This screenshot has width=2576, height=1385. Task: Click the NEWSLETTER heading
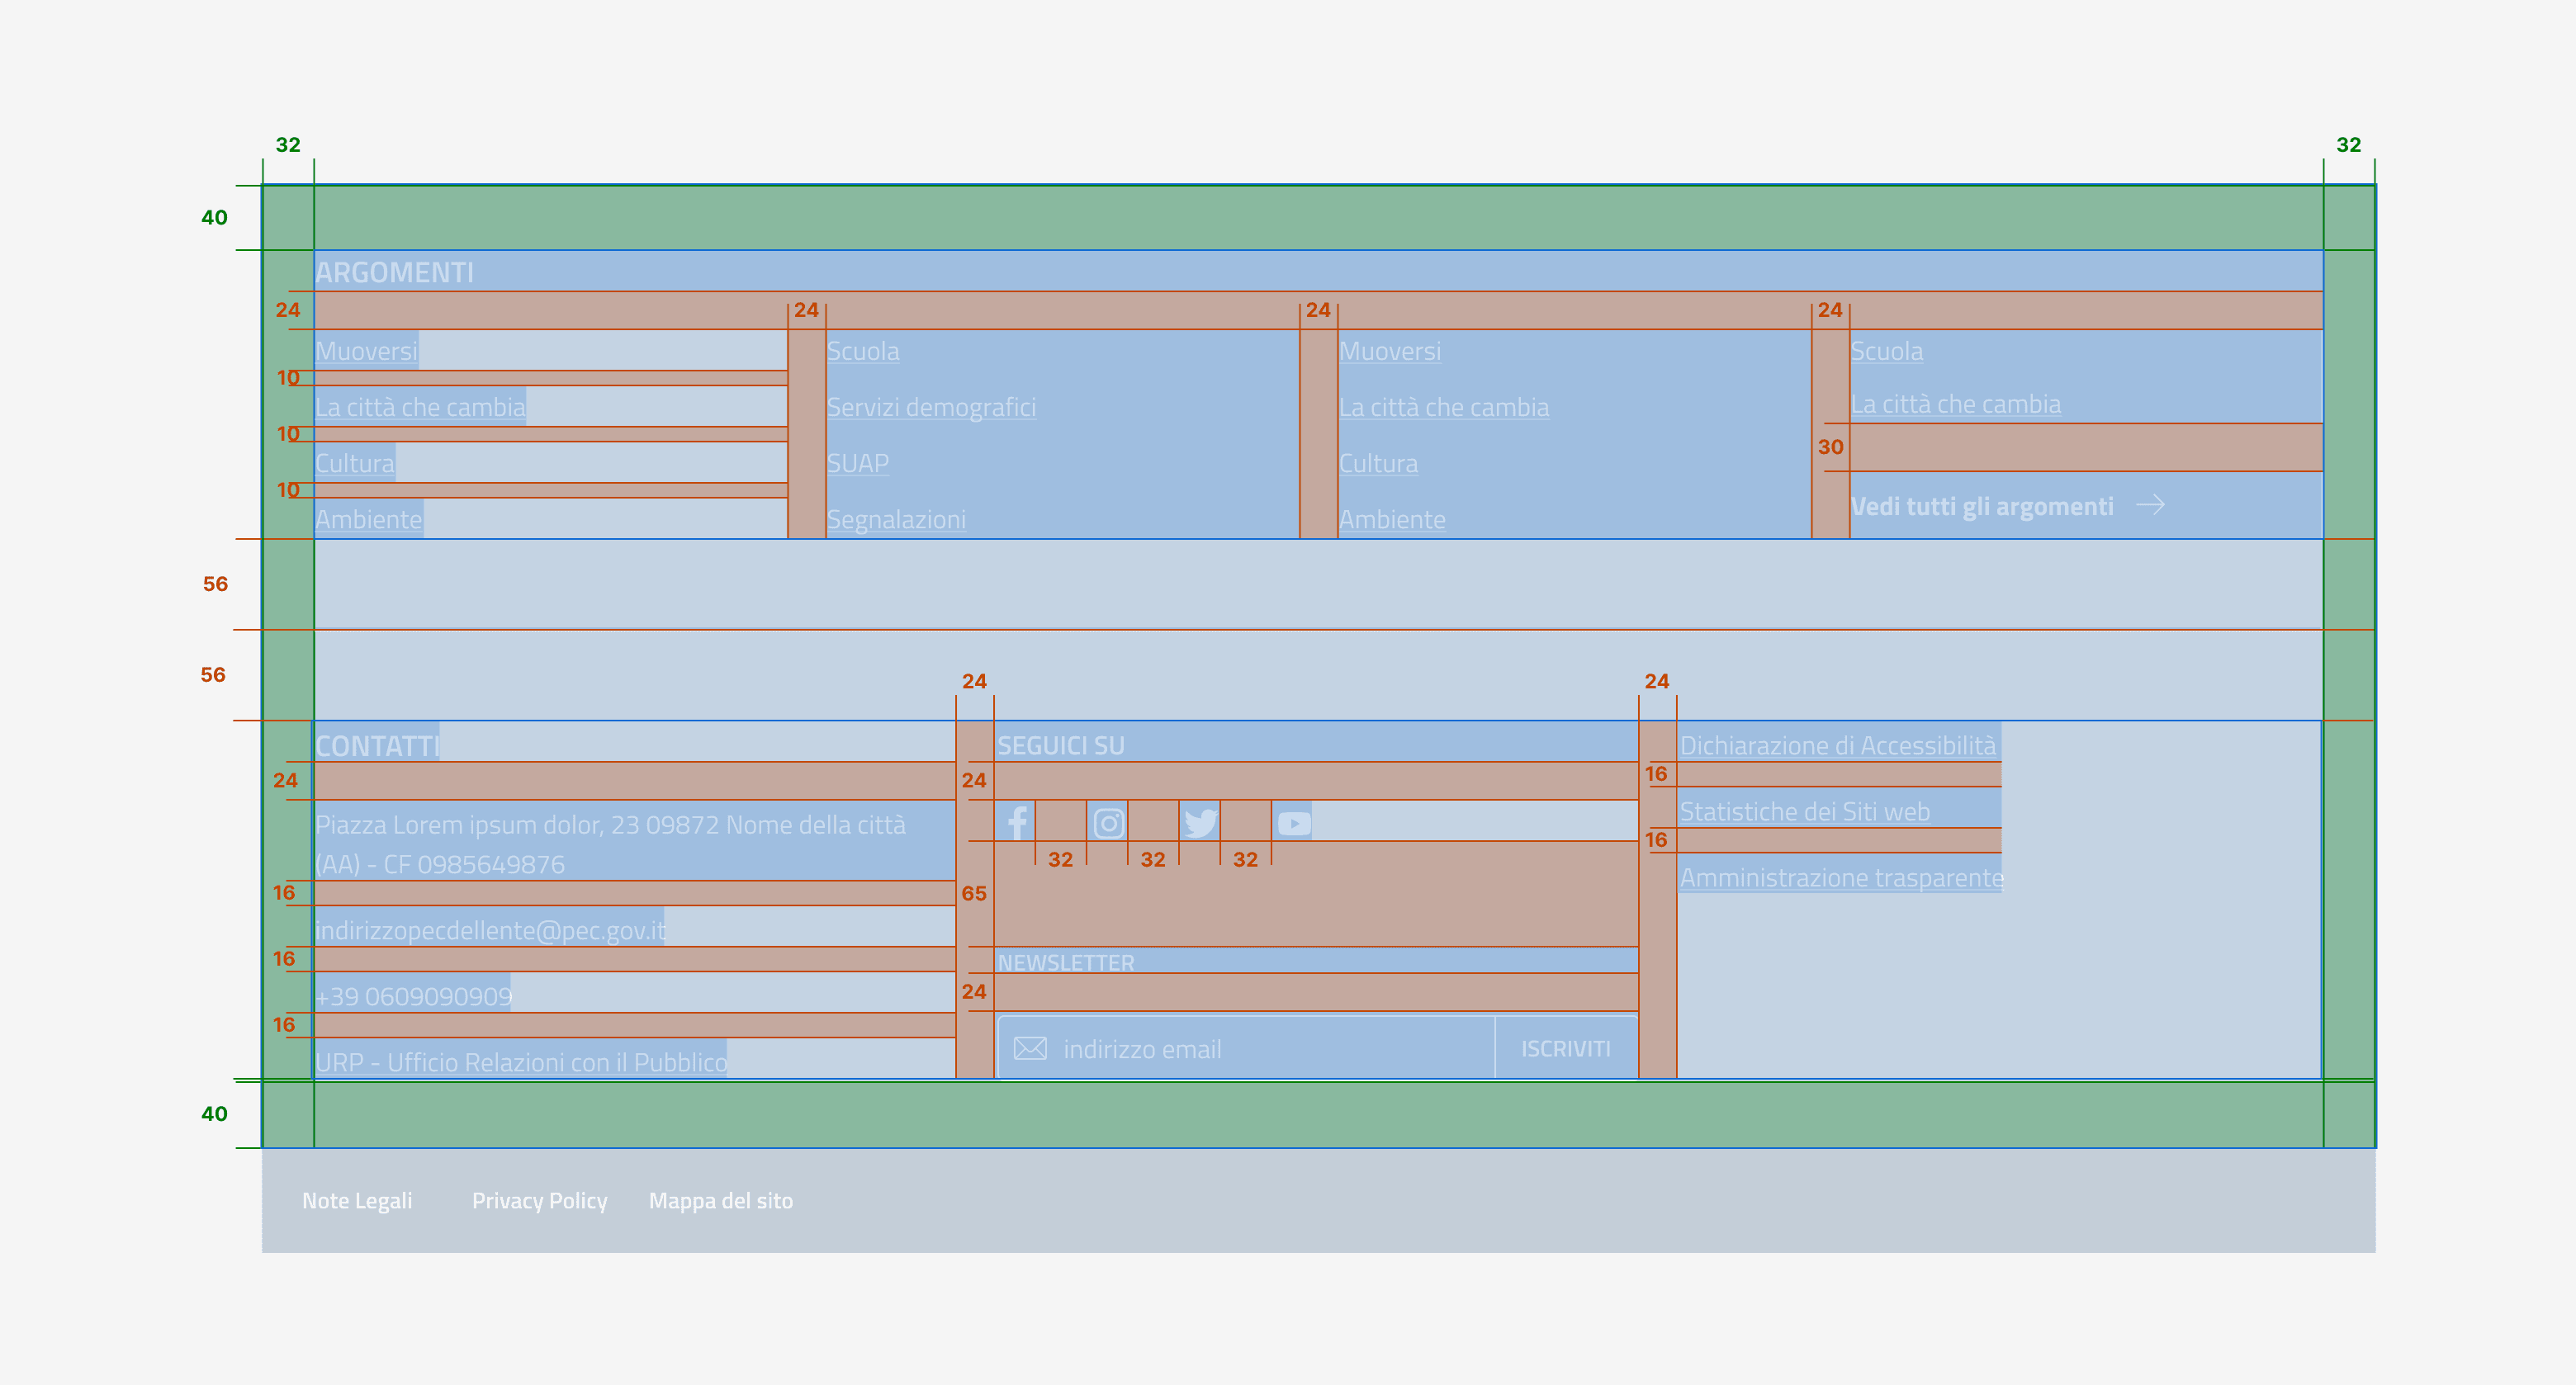click(x=1066, y=962)
